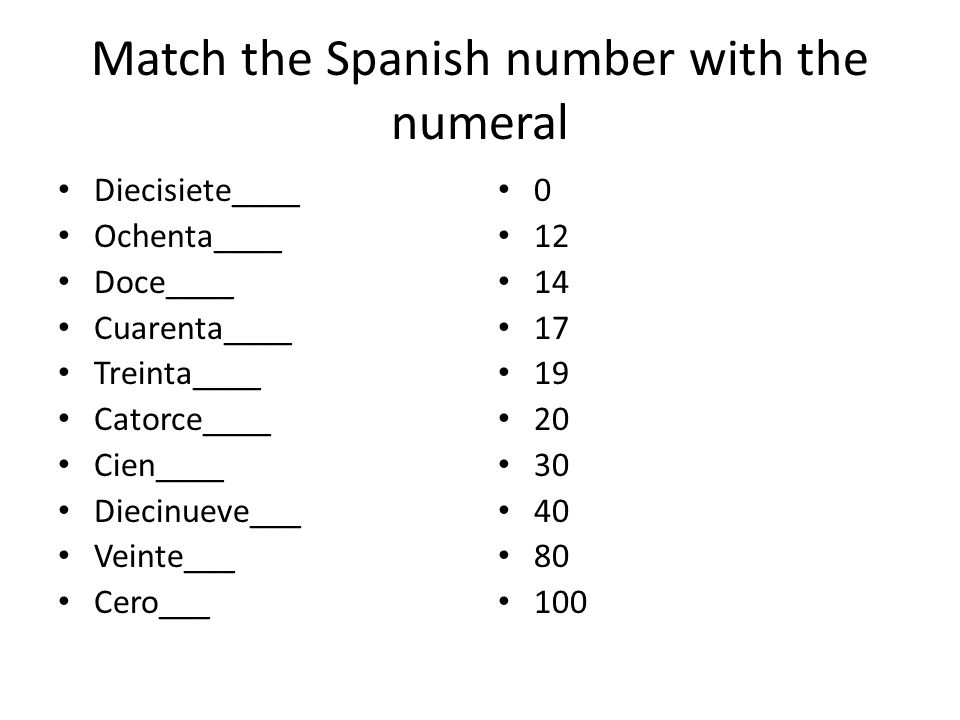Select the Ochenta list item
This screenshot has width=960, height=720.
click(154, 236)
